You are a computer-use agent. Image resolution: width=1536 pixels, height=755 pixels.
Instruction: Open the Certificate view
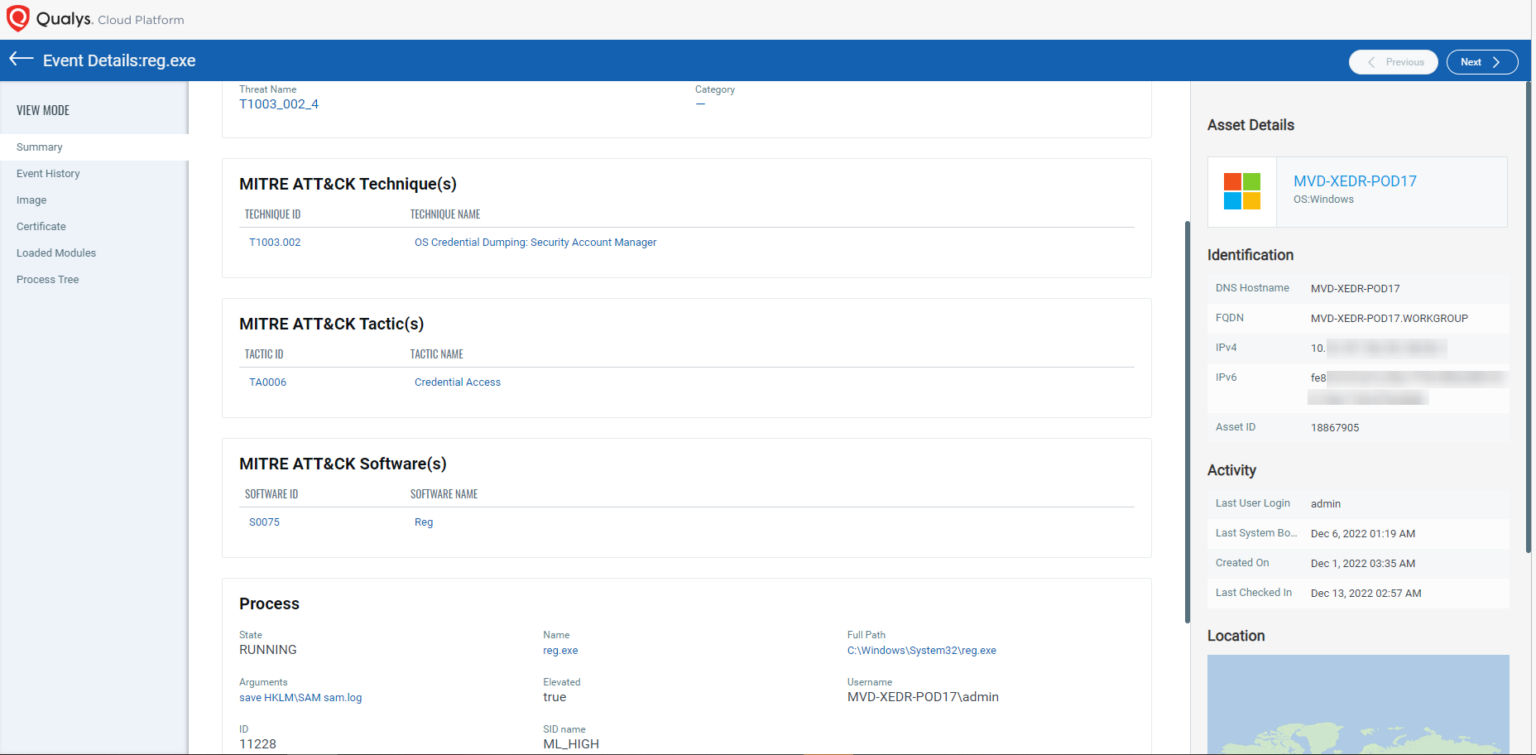[x=40, y=226]
